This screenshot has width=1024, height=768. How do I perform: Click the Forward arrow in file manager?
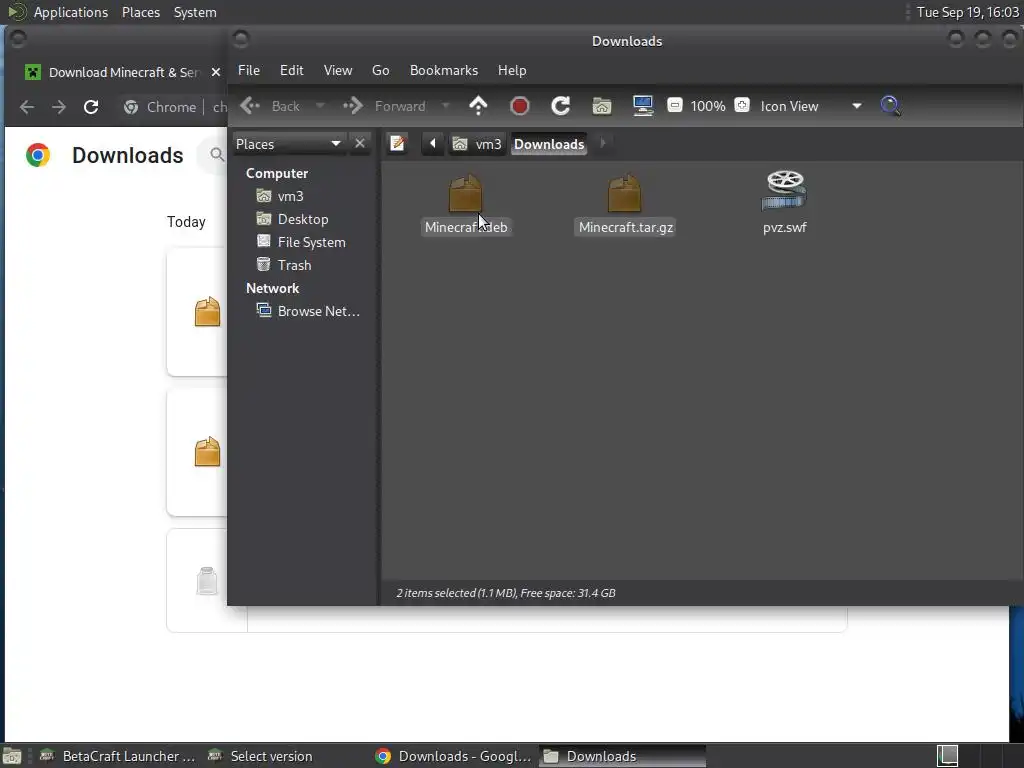point(353,106)
